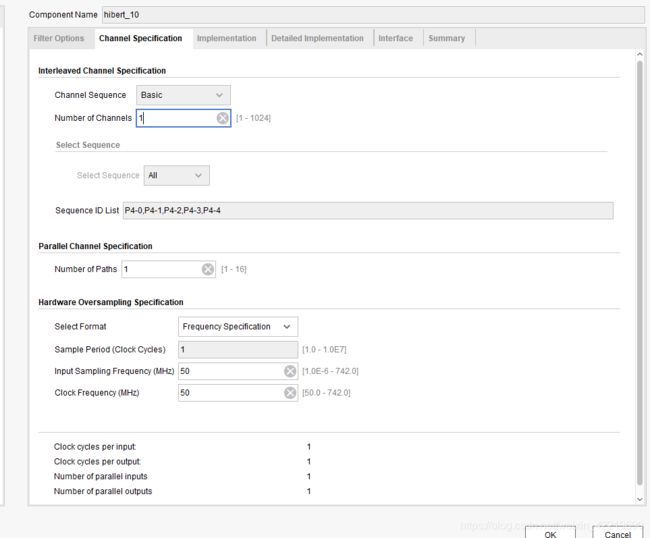The image size is (650, 538).
Task: Open the Select Format dropdown
Action: [x=238, y=327]
